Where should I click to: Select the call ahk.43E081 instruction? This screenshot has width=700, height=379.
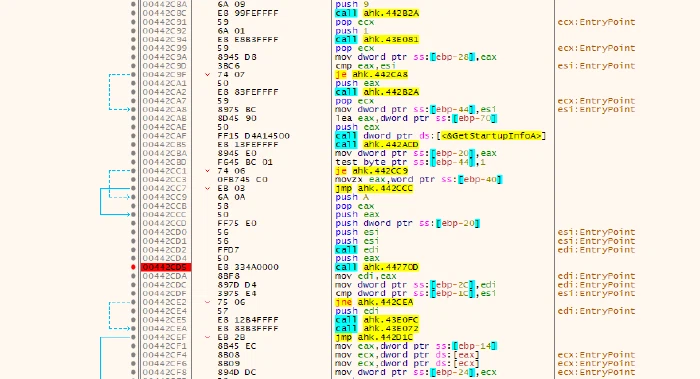[377, 39]
